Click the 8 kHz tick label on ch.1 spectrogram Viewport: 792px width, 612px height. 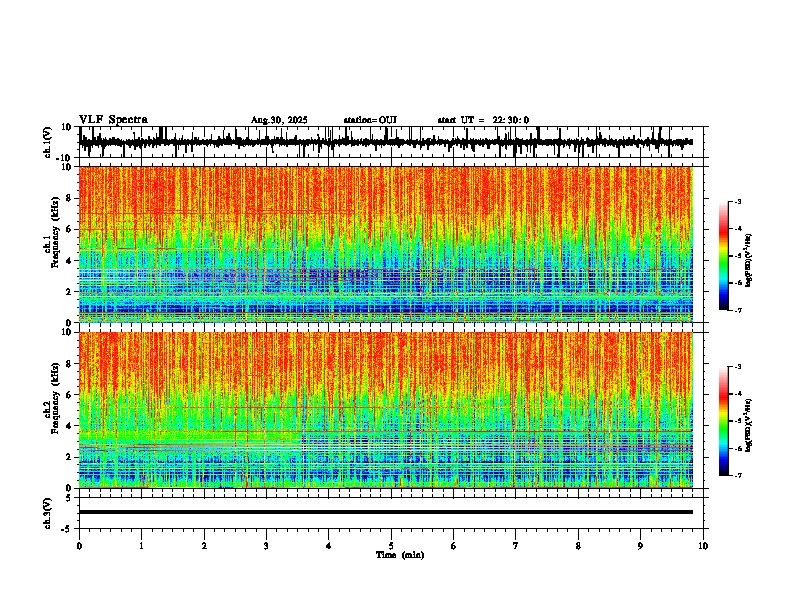pyautogui.click(x=69, y=198)
